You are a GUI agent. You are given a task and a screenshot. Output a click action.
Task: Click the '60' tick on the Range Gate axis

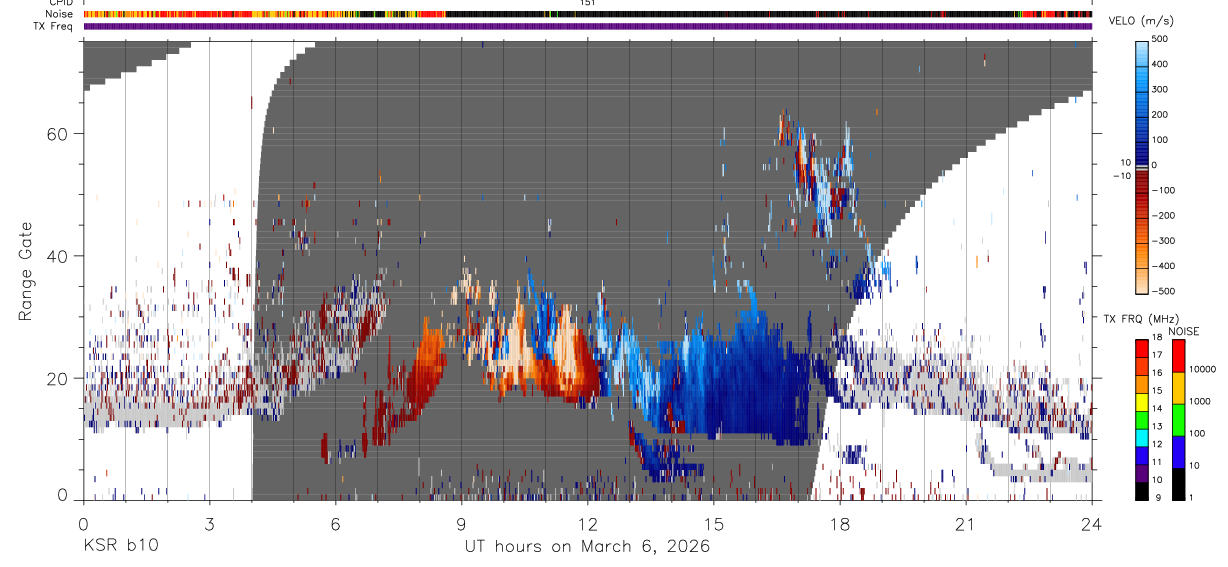57,133
